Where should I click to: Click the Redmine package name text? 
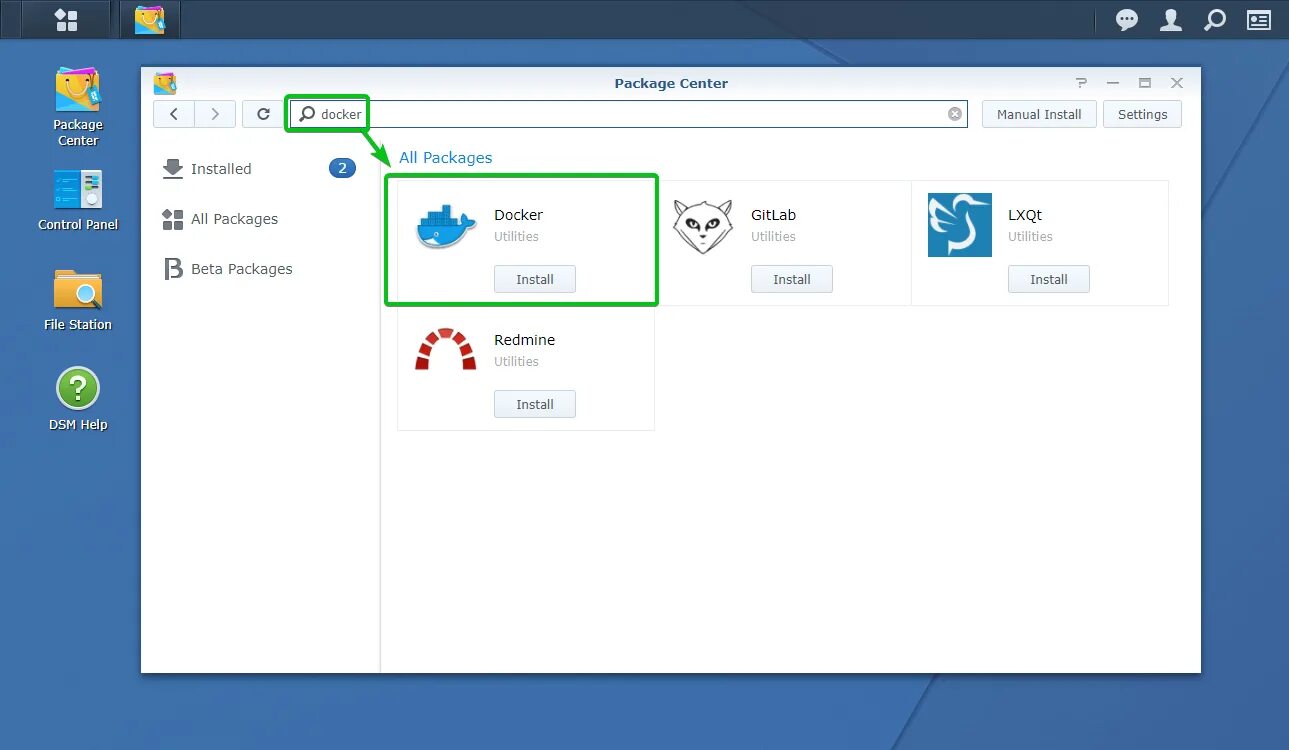coord(524,340)
